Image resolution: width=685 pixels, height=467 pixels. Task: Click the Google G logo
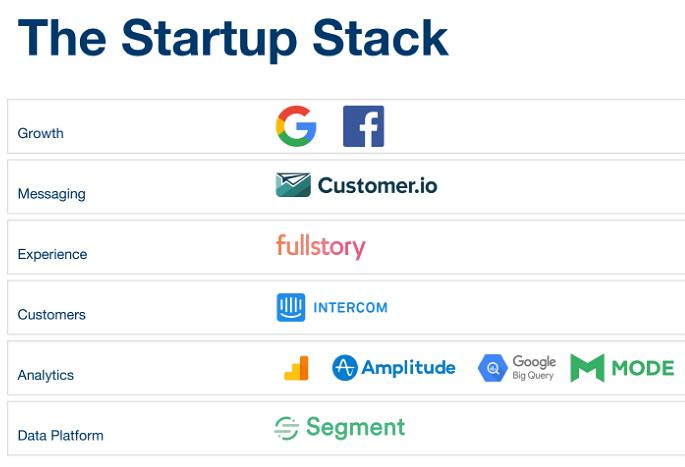tap(296, 126)
